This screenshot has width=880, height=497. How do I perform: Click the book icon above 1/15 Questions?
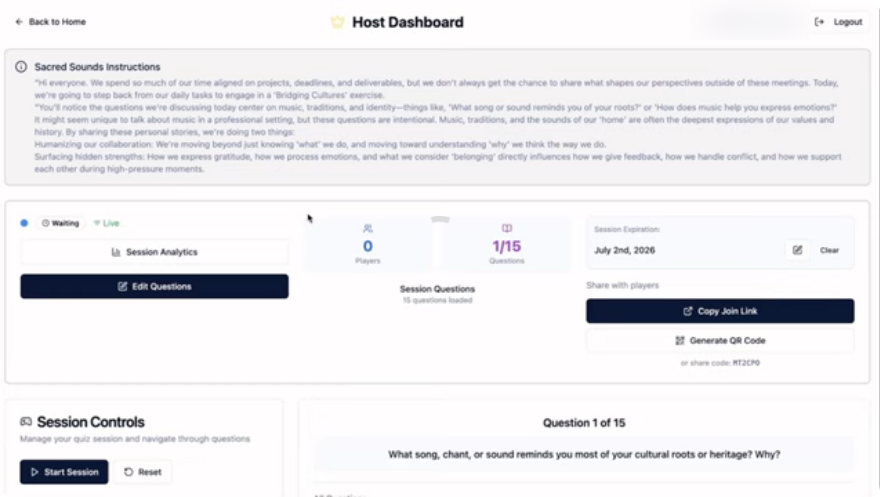pos(507,228)
